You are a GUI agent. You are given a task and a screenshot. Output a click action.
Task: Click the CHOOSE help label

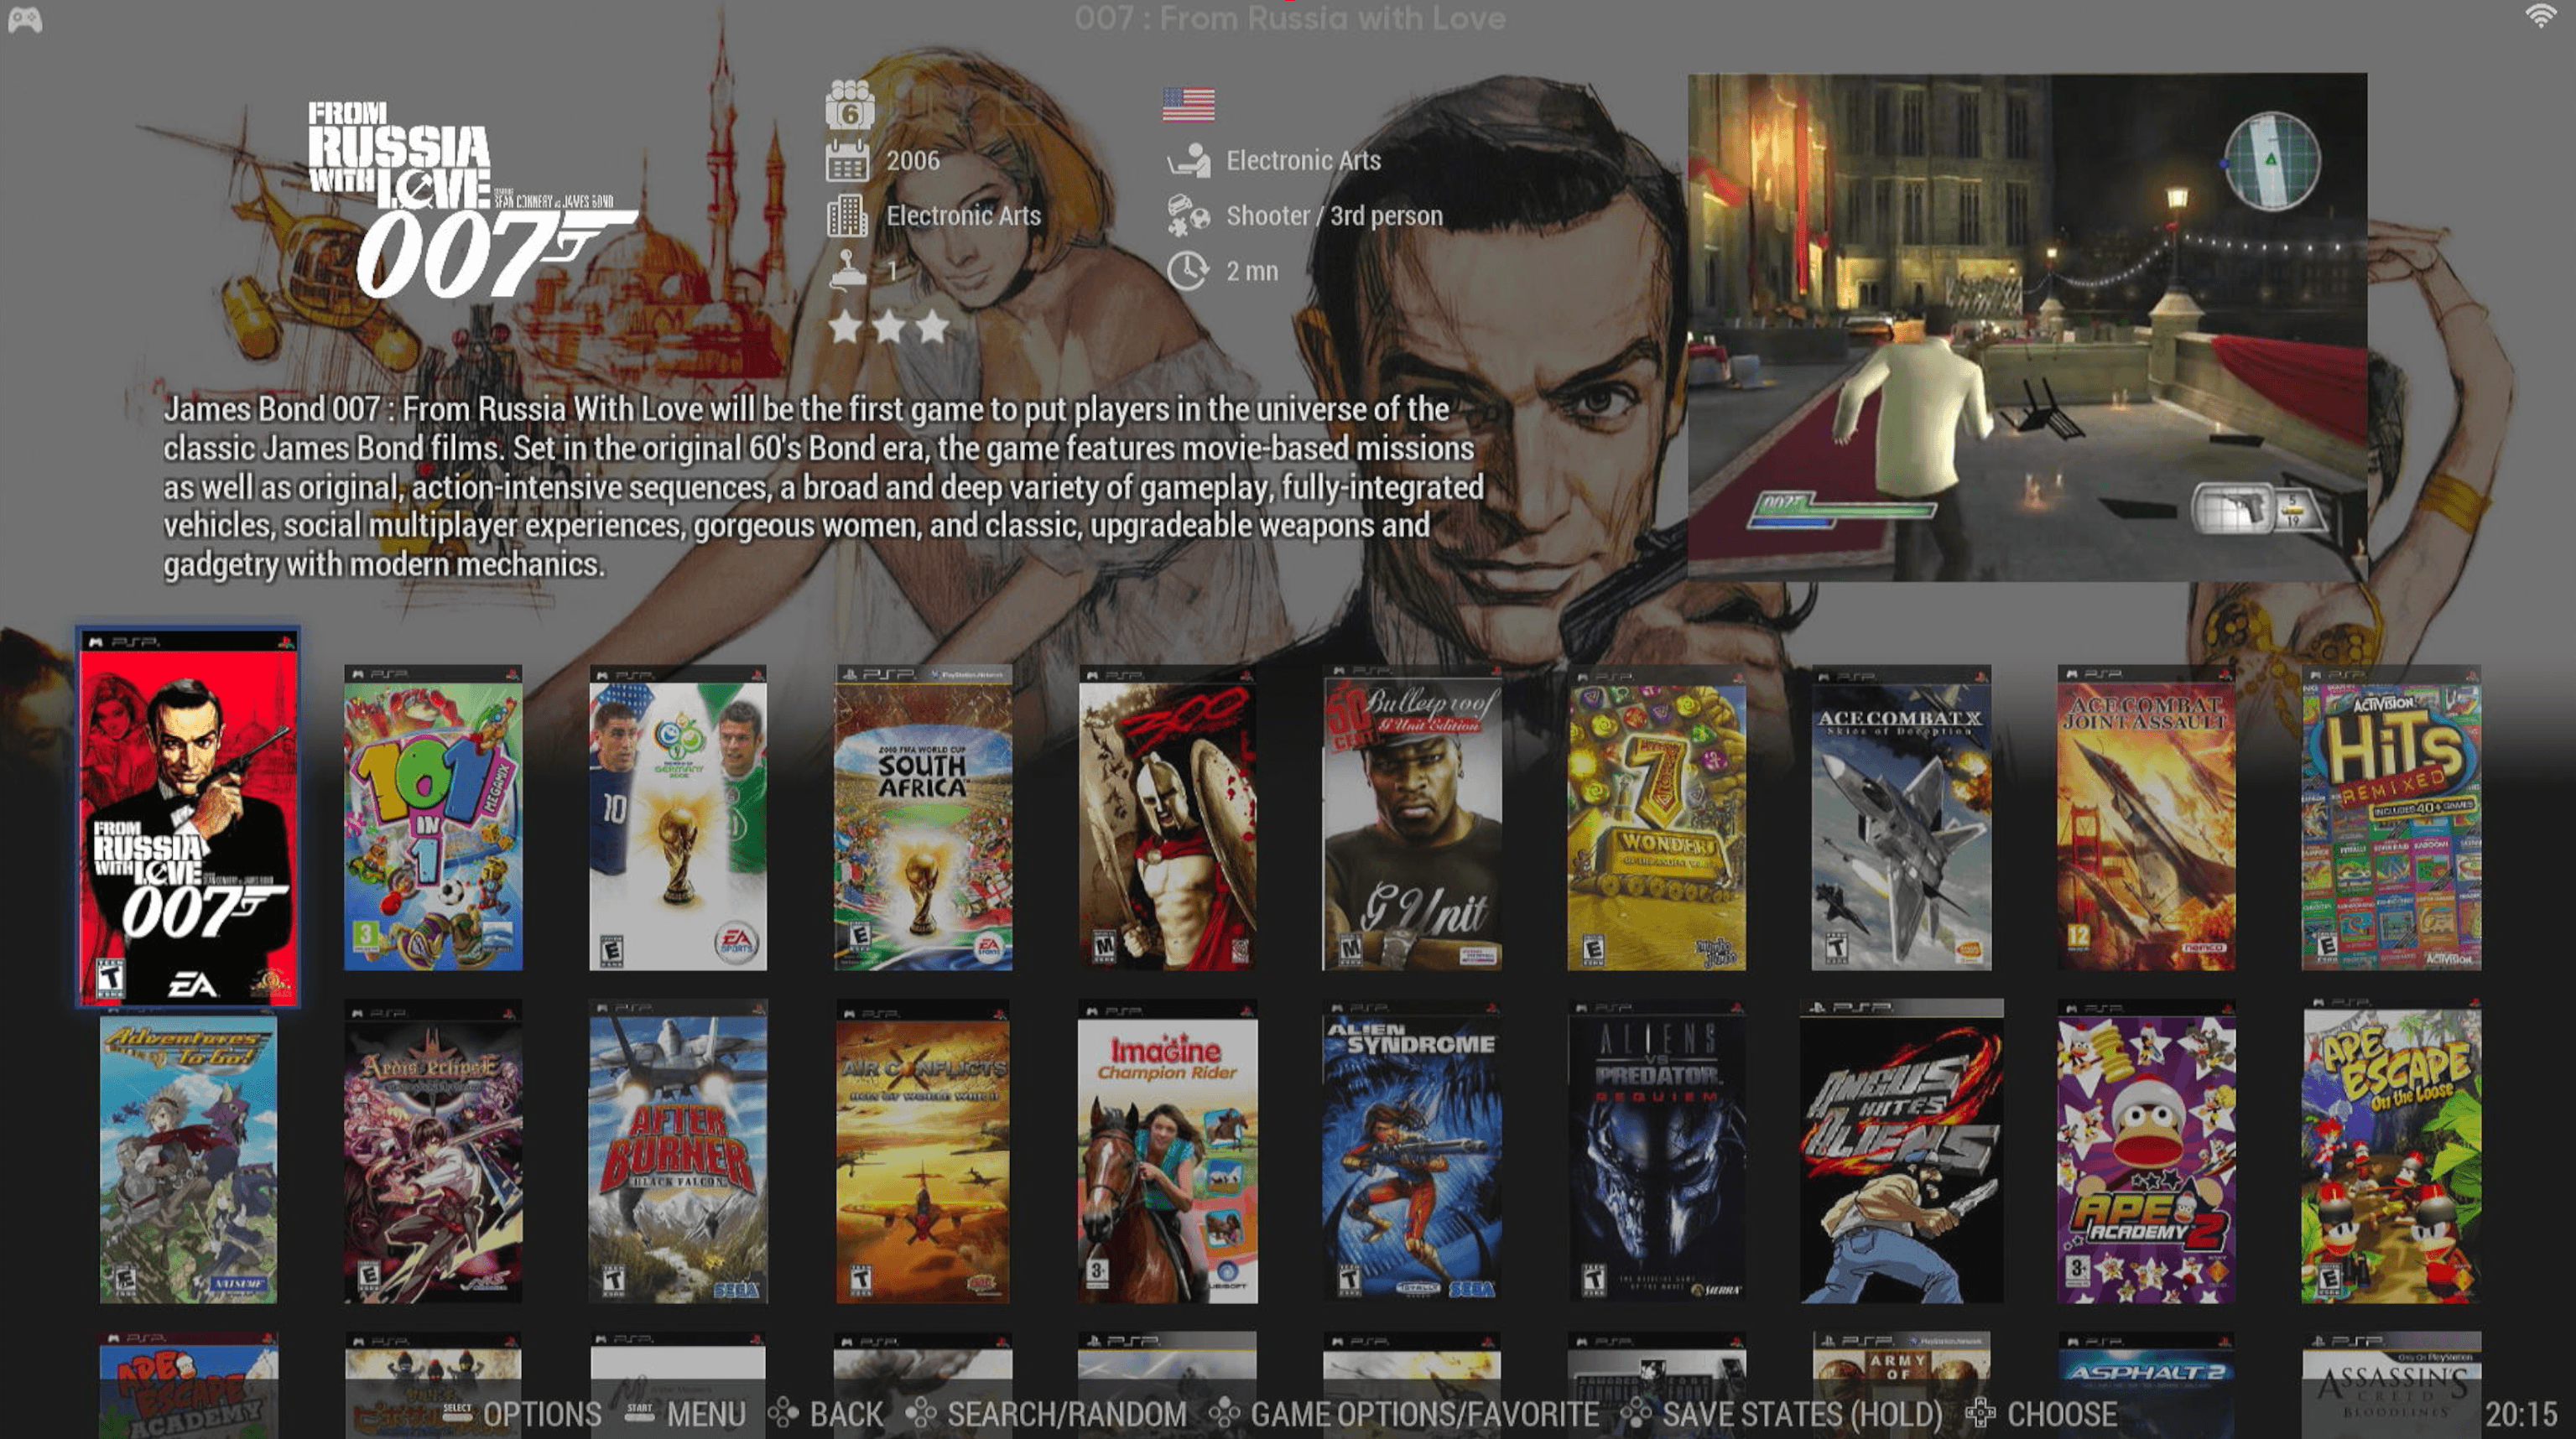[x=2061, y=1414]
